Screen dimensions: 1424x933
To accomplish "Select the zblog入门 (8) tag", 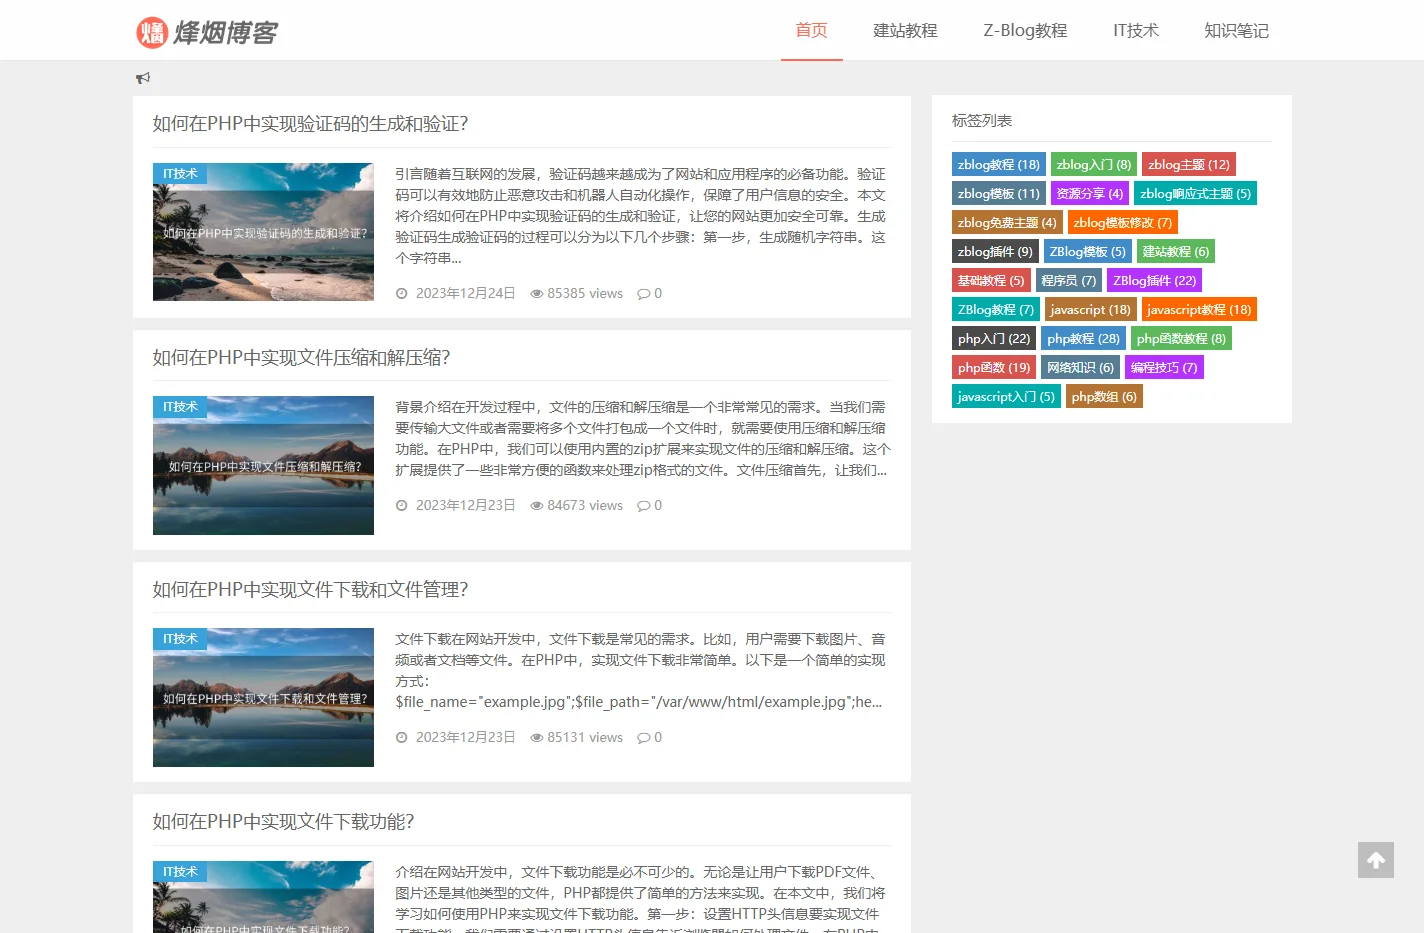I will pyautogui.click(x=1094, y=164).
